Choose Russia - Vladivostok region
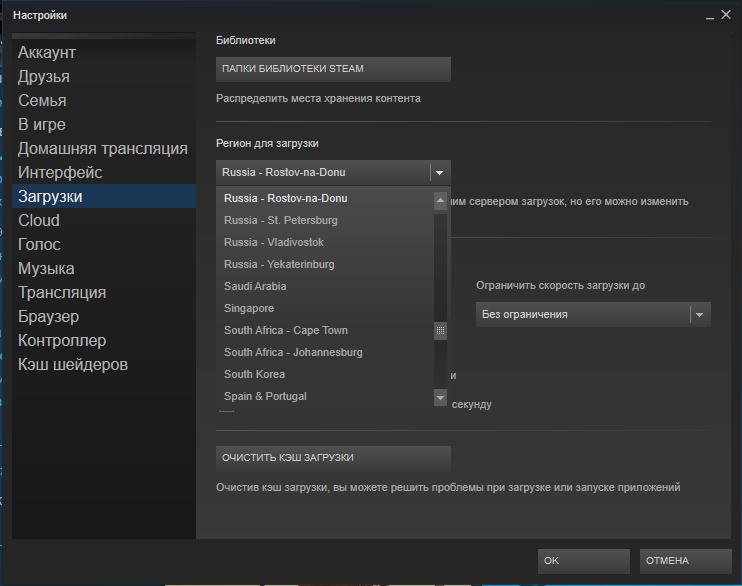This screenshot has height=586, width=742. (325, 242)
